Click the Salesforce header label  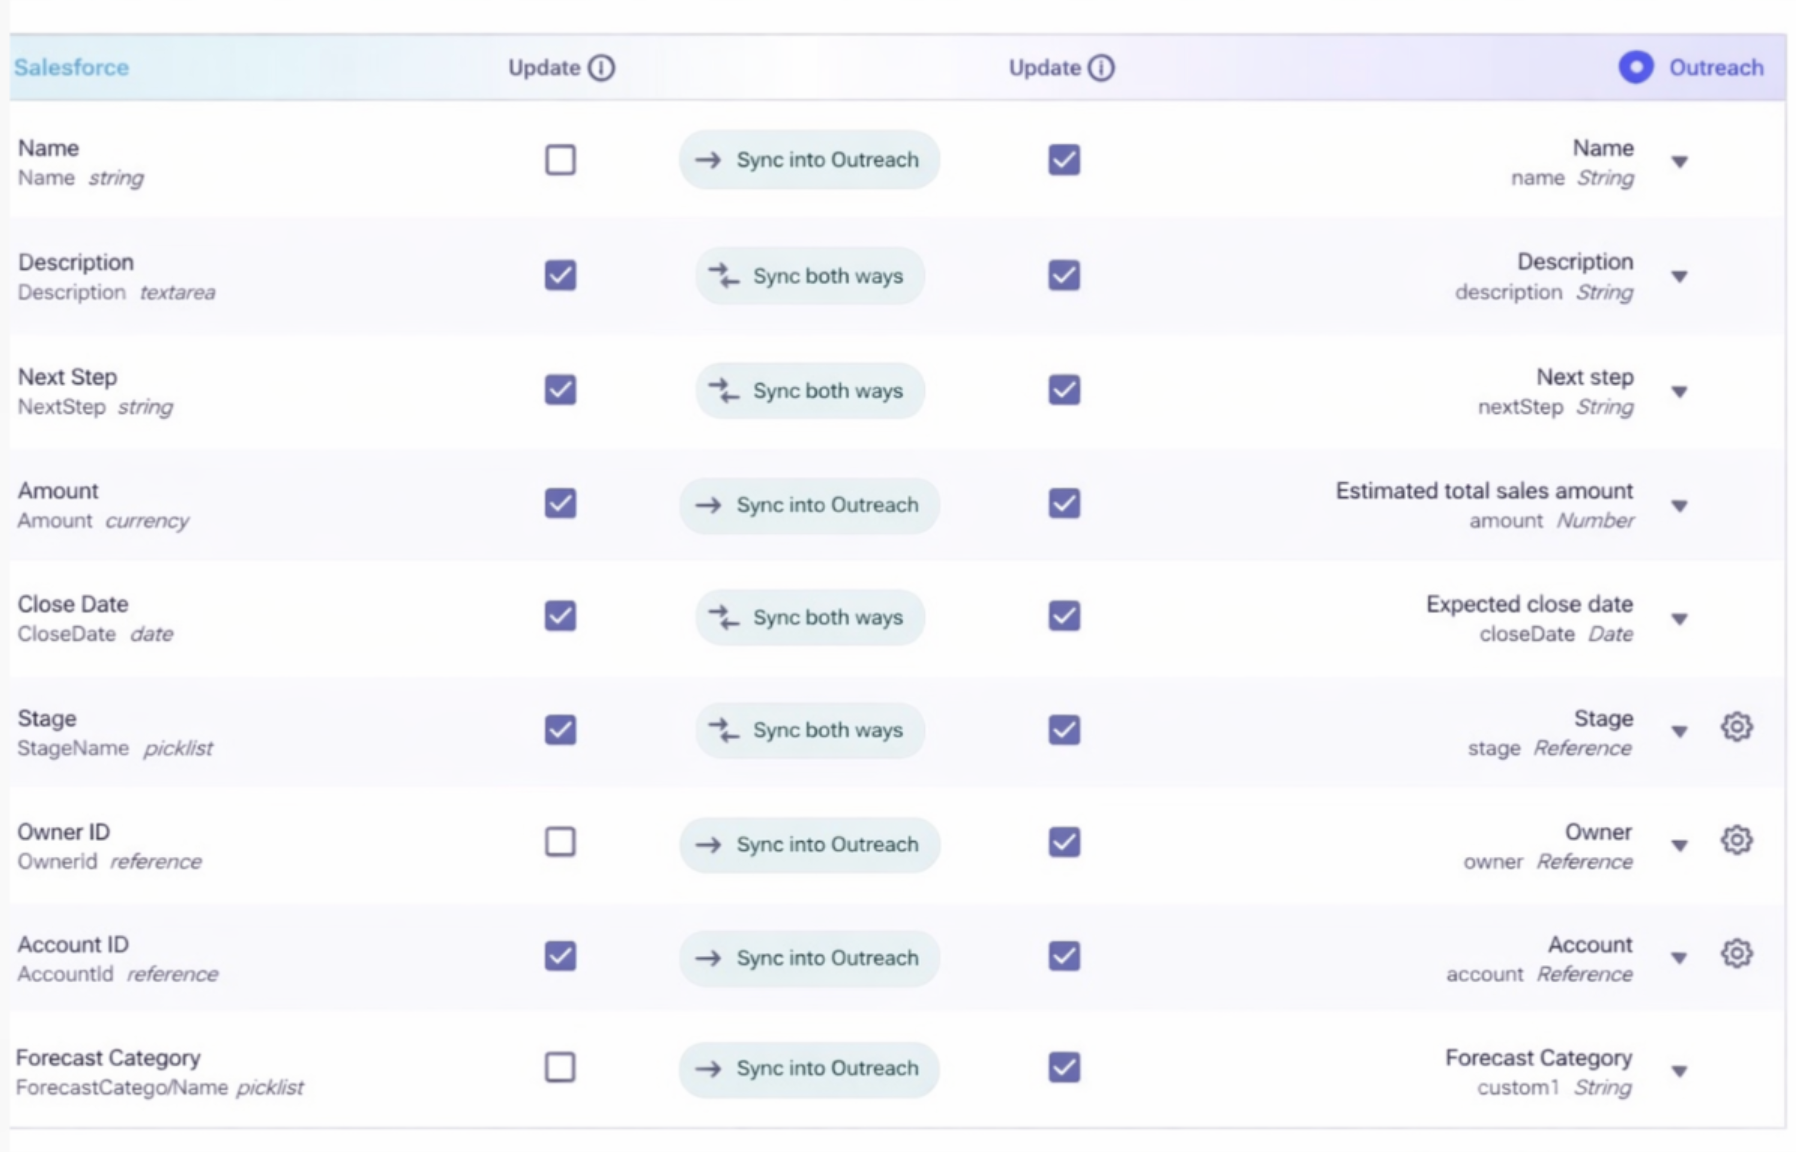(72, 68)
